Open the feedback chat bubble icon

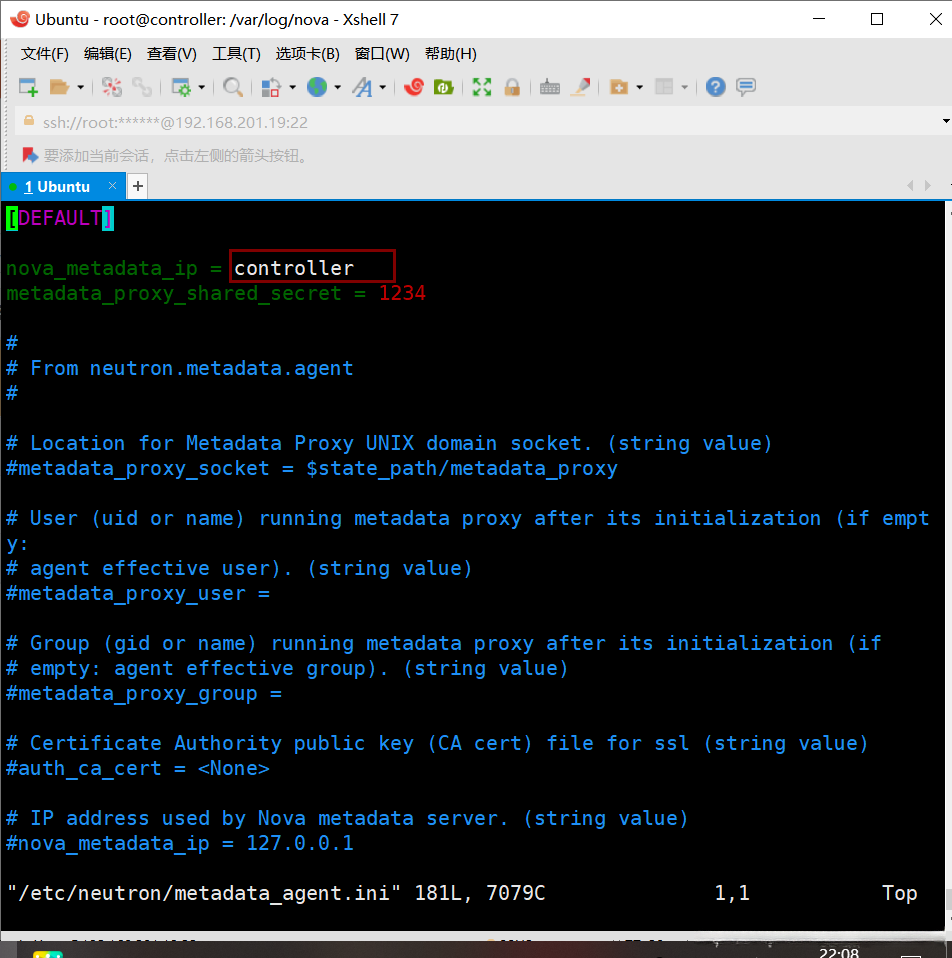746,88
